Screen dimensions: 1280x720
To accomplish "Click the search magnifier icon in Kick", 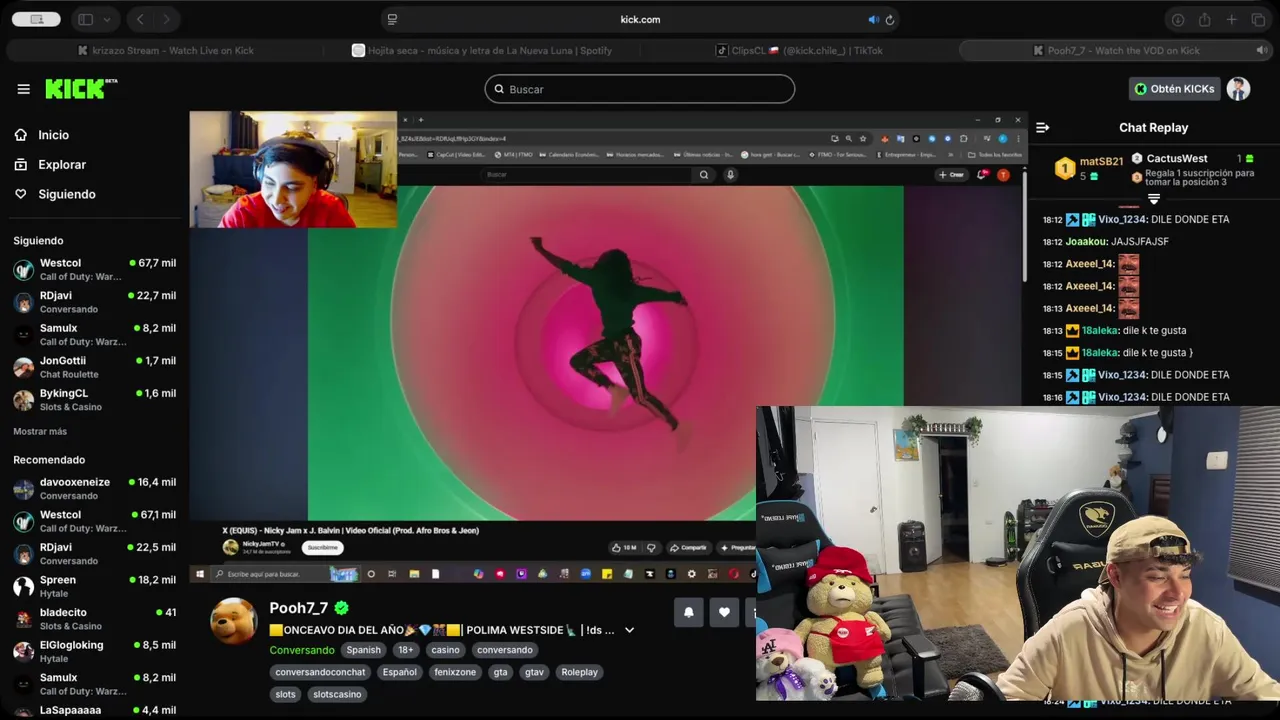I will click(500, 89).
